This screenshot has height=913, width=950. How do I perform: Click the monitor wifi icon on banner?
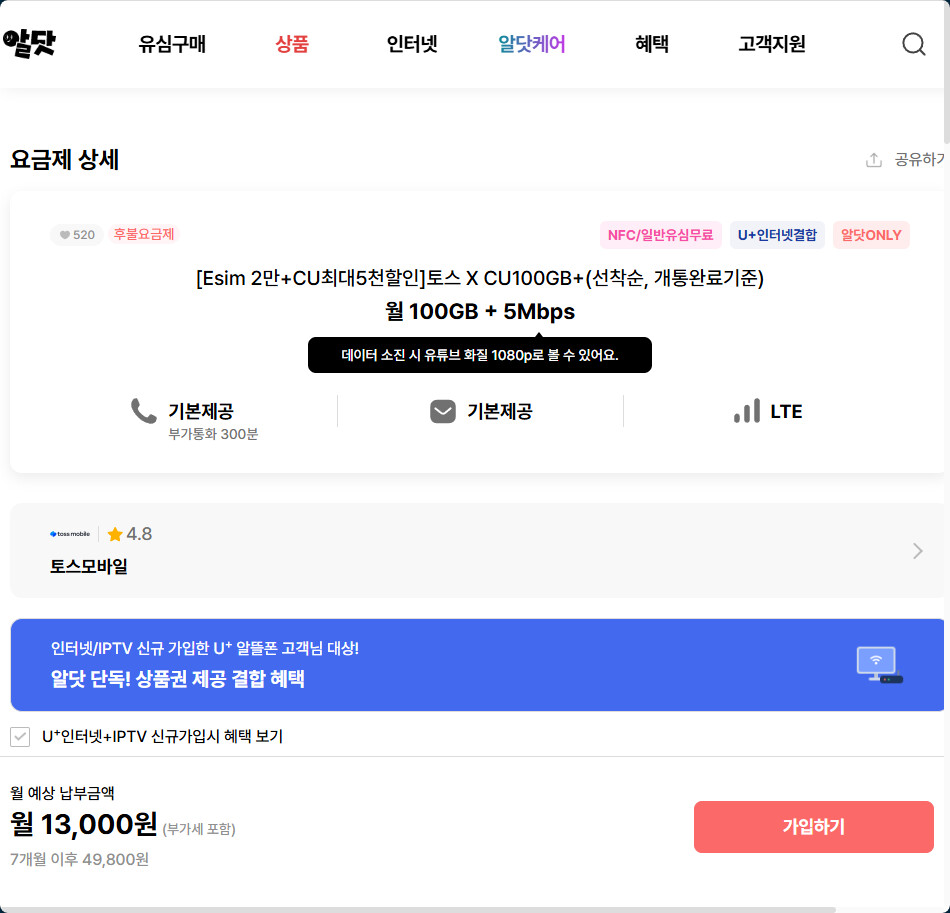(879, 665)
